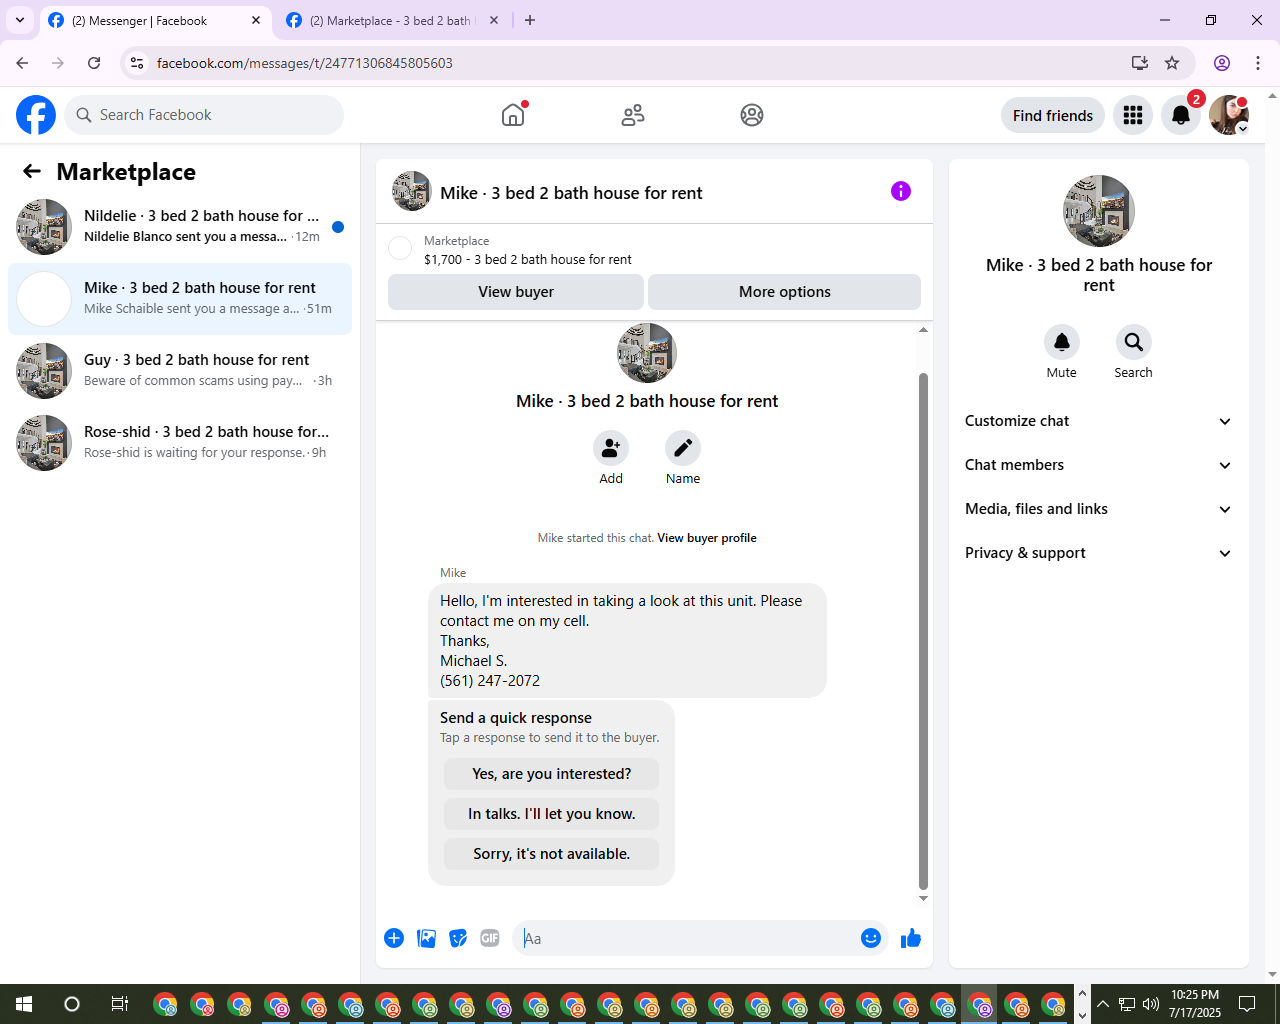Click the Search Facebook field
This screenshot has width=1280, height=1024.
click(x=204, y=115)
